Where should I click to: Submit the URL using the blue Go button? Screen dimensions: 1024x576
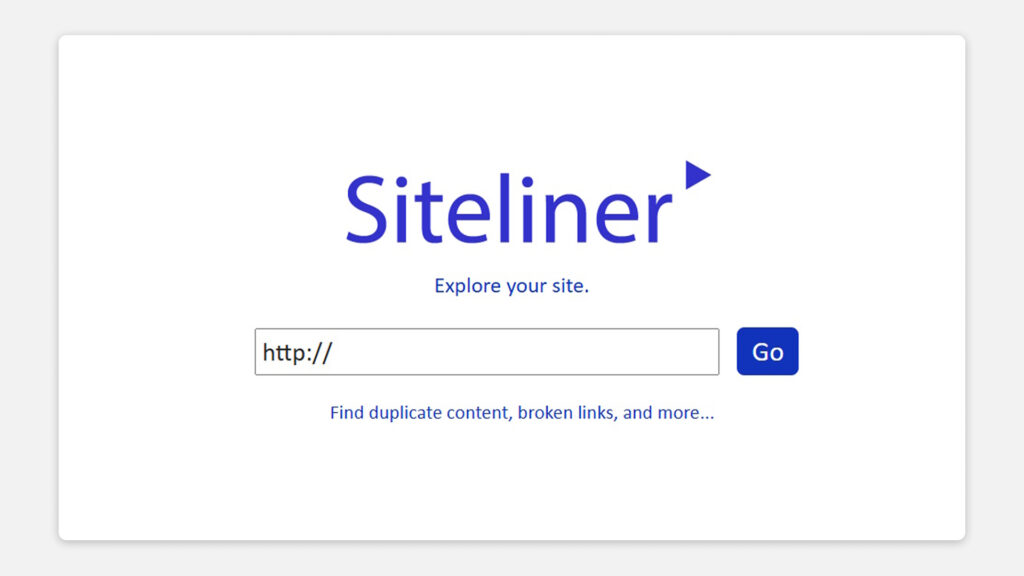click(x=767, y=352)
